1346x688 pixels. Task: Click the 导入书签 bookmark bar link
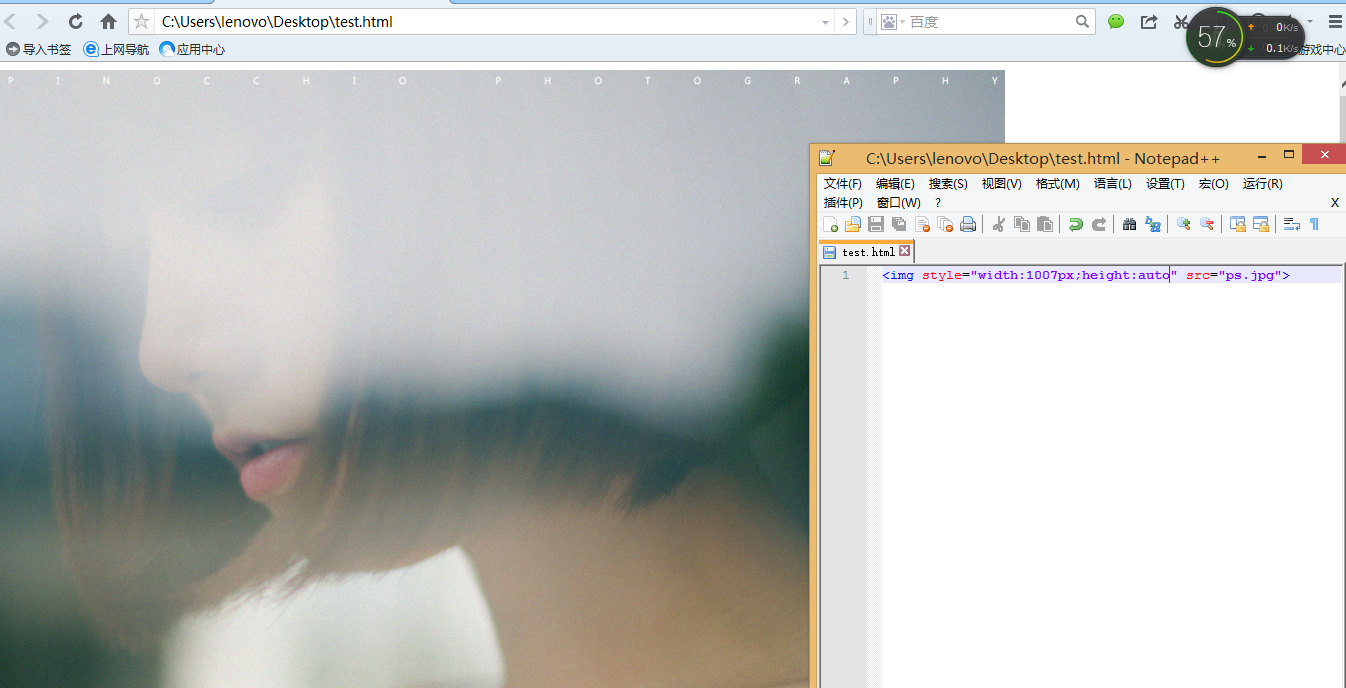coord(38,49)
